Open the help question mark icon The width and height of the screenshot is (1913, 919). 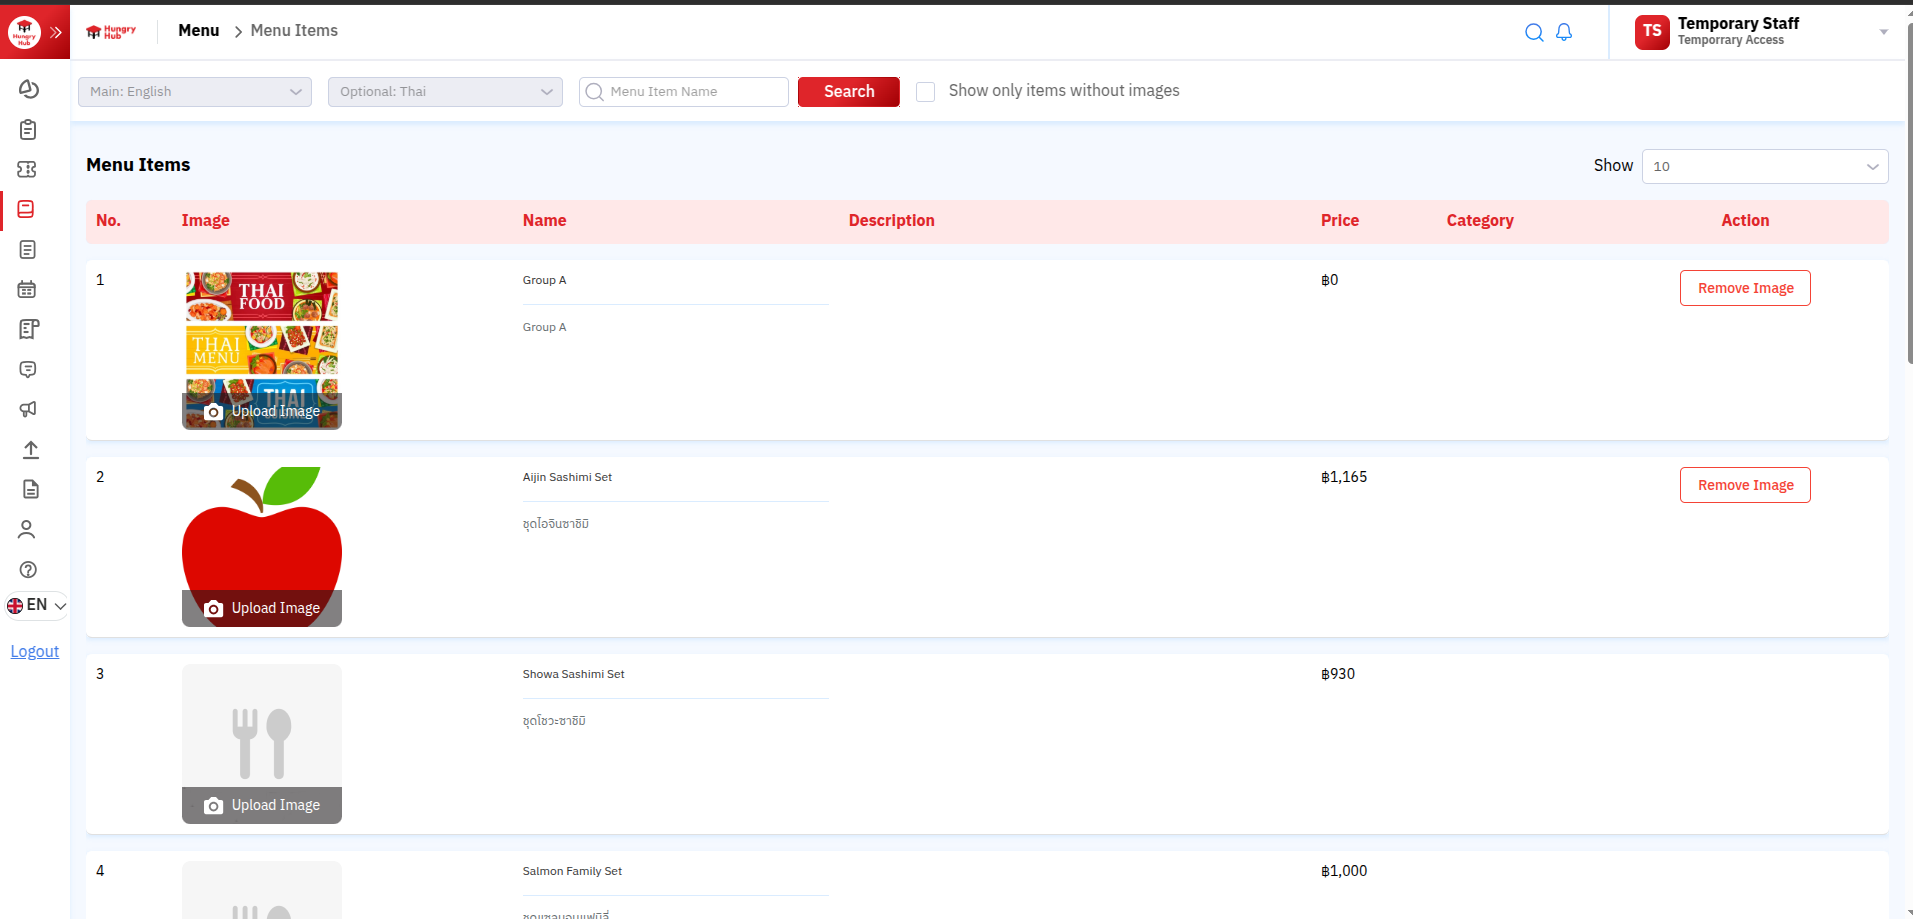[x=28, y=569]
